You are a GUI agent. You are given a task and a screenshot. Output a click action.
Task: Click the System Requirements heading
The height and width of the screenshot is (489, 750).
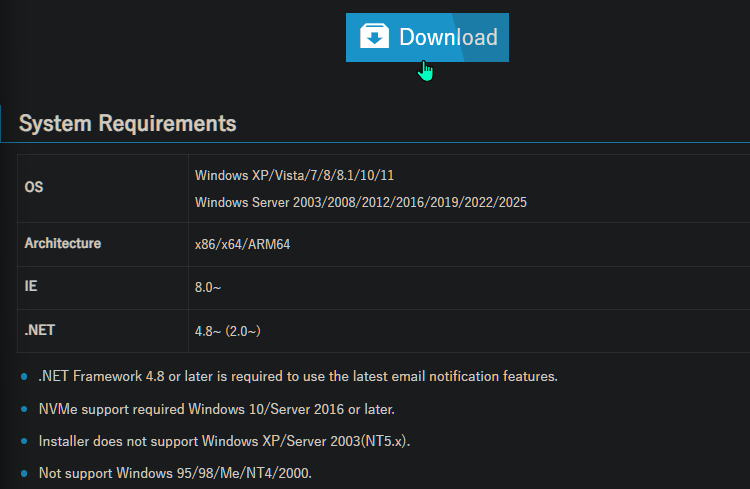point(128,124)
